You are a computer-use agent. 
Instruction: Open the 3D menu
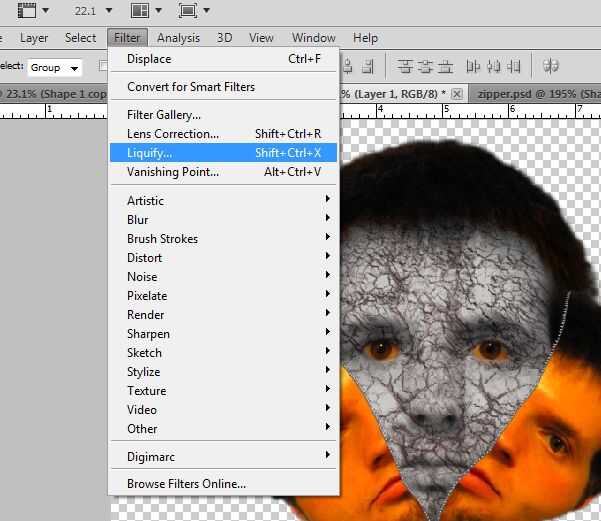(225, 38)
